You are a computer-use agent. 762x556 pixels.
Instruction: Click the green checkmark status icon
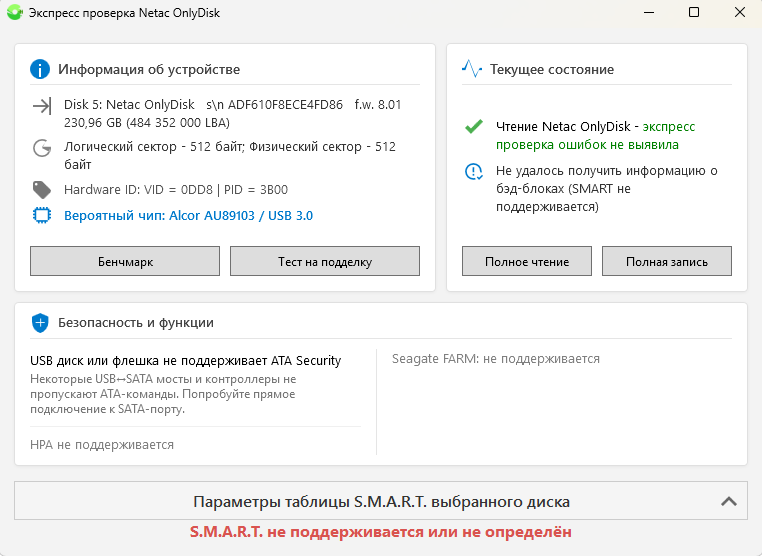tap(473, 128)
